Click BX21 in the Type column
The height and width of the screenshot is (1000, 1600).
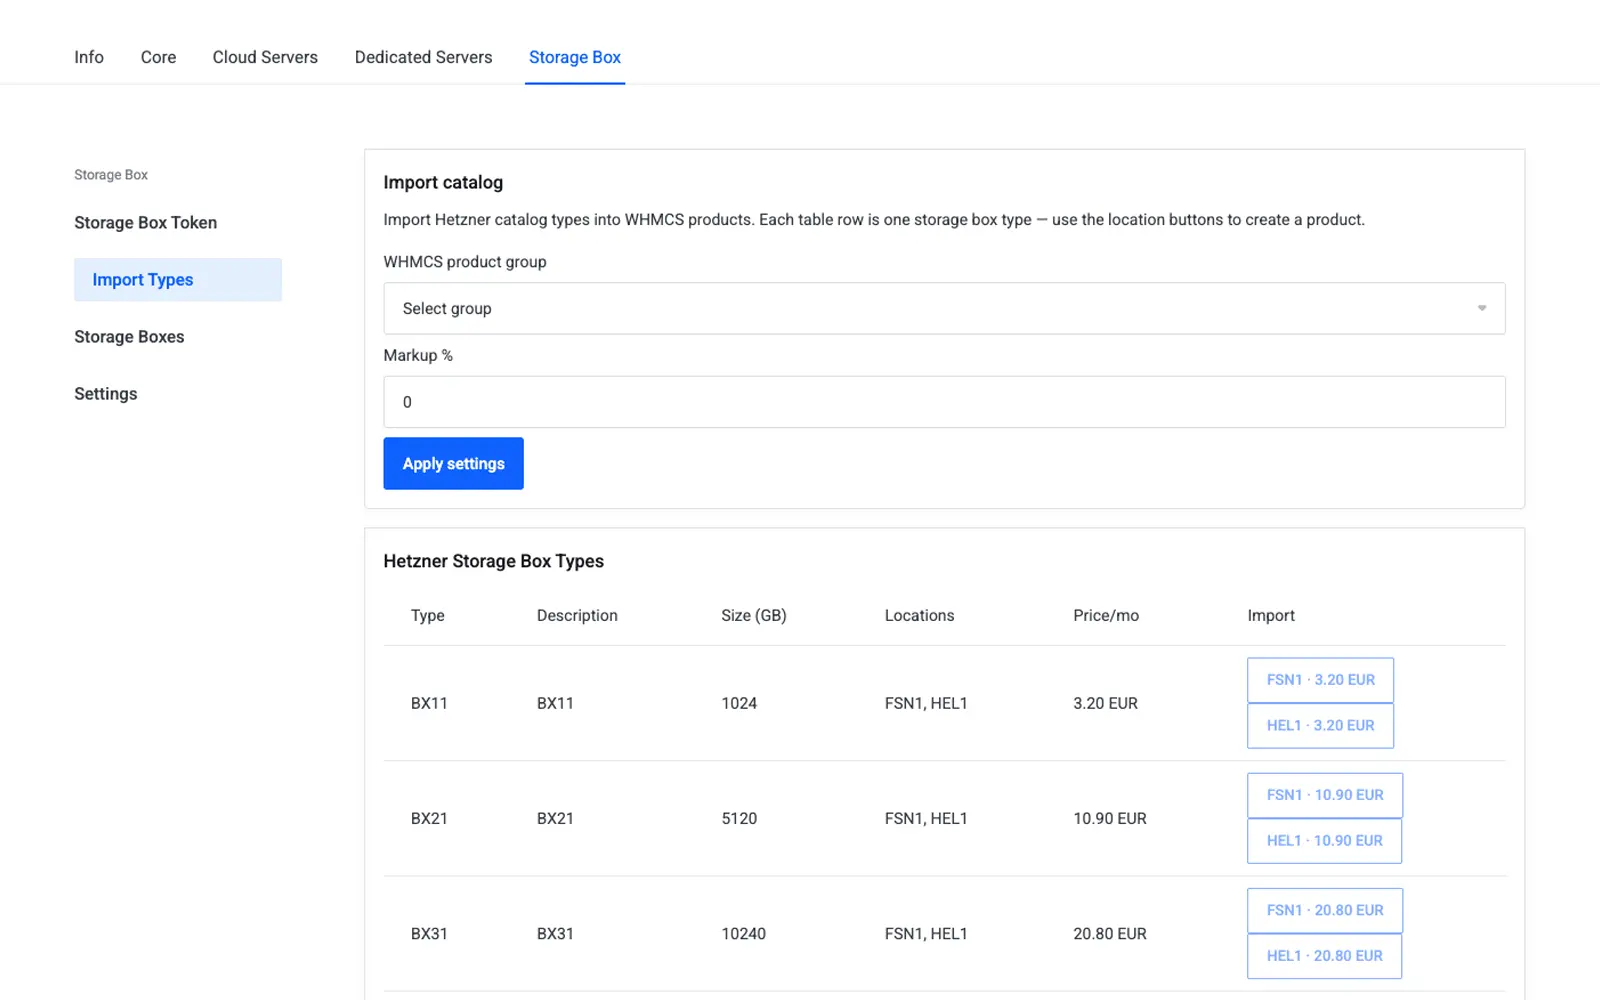click(x=429, y=818)
